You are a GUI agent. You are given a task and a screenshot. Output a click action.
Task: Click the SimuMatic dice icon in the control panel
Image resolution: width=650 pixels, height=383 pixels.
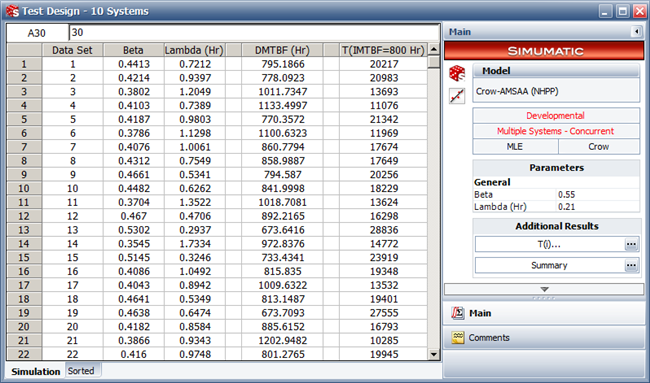(457, 73)
